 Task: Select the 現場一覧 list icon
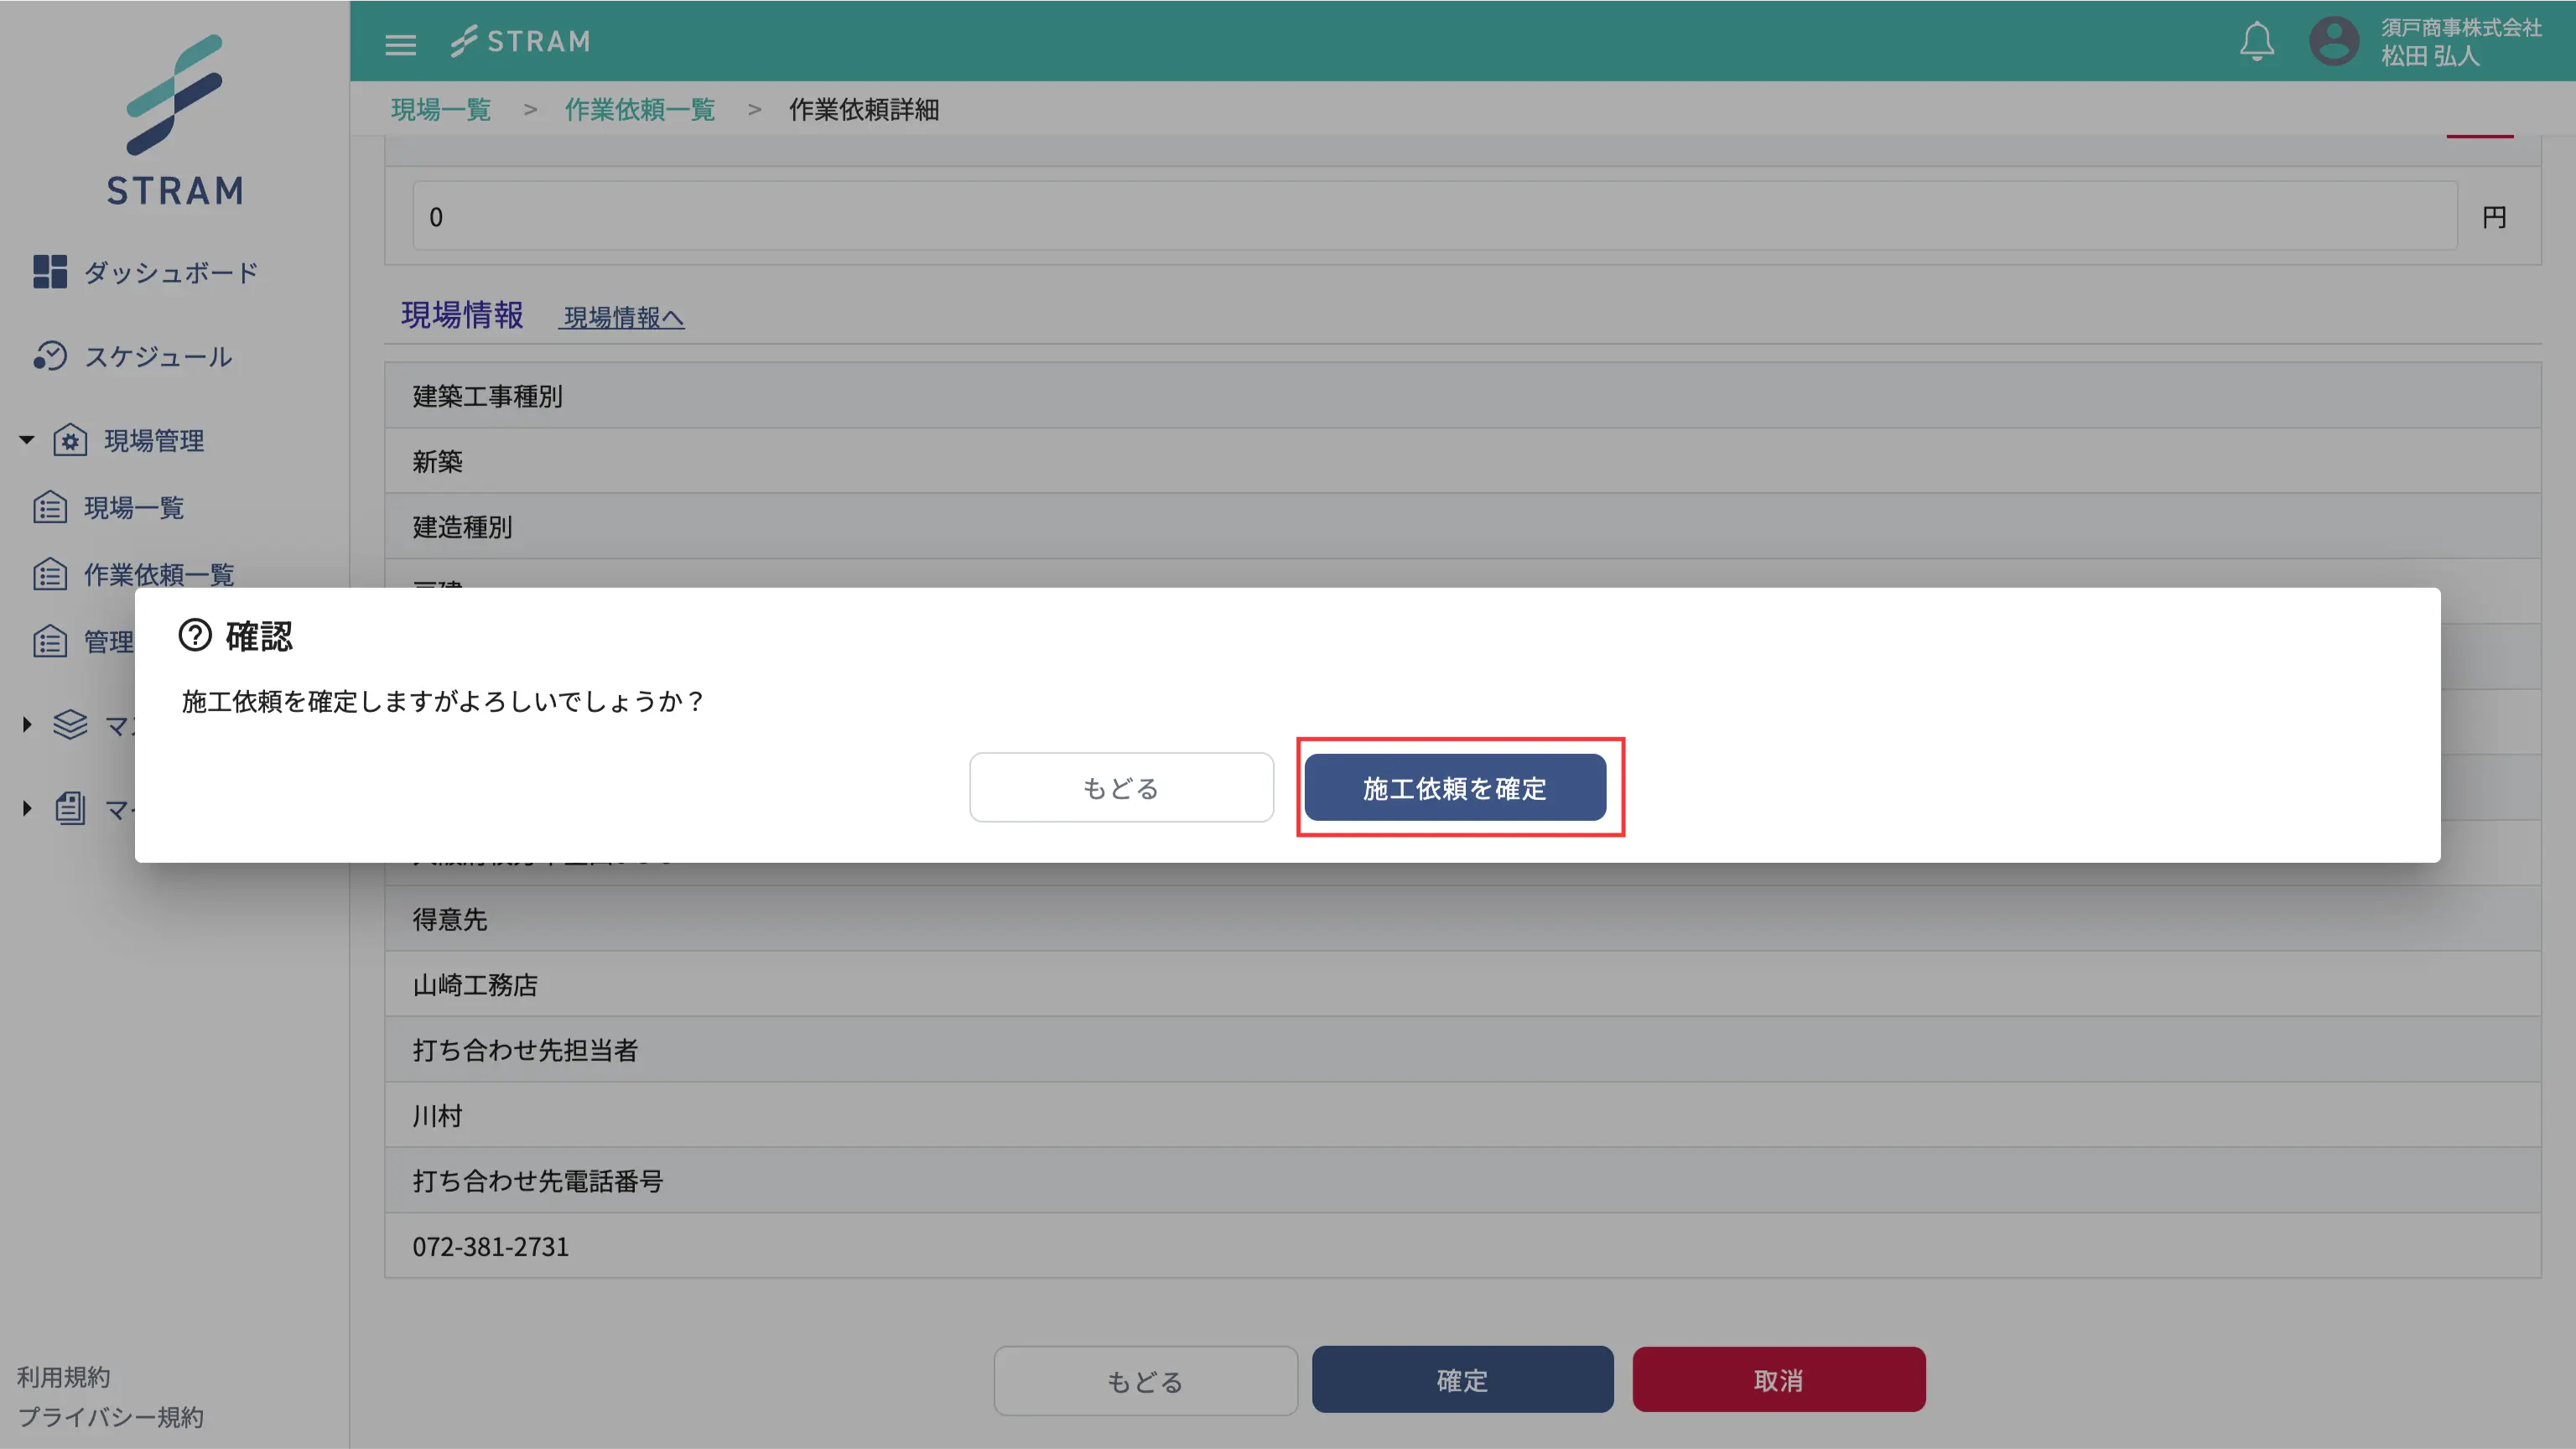pos(51,507)
